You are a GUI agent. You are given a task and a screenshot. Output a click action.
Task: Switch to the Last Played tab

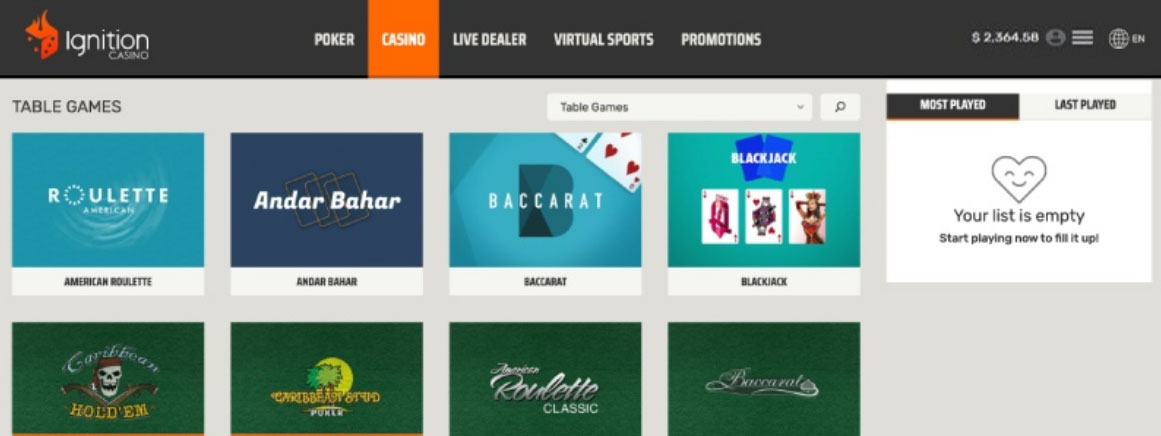click(1085, 106)
